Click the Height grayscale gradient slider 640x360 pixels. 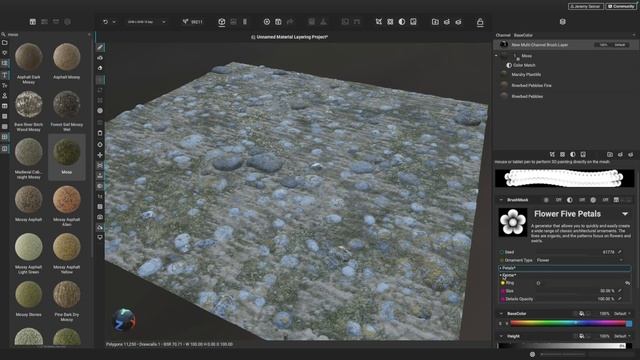[562, 345]
